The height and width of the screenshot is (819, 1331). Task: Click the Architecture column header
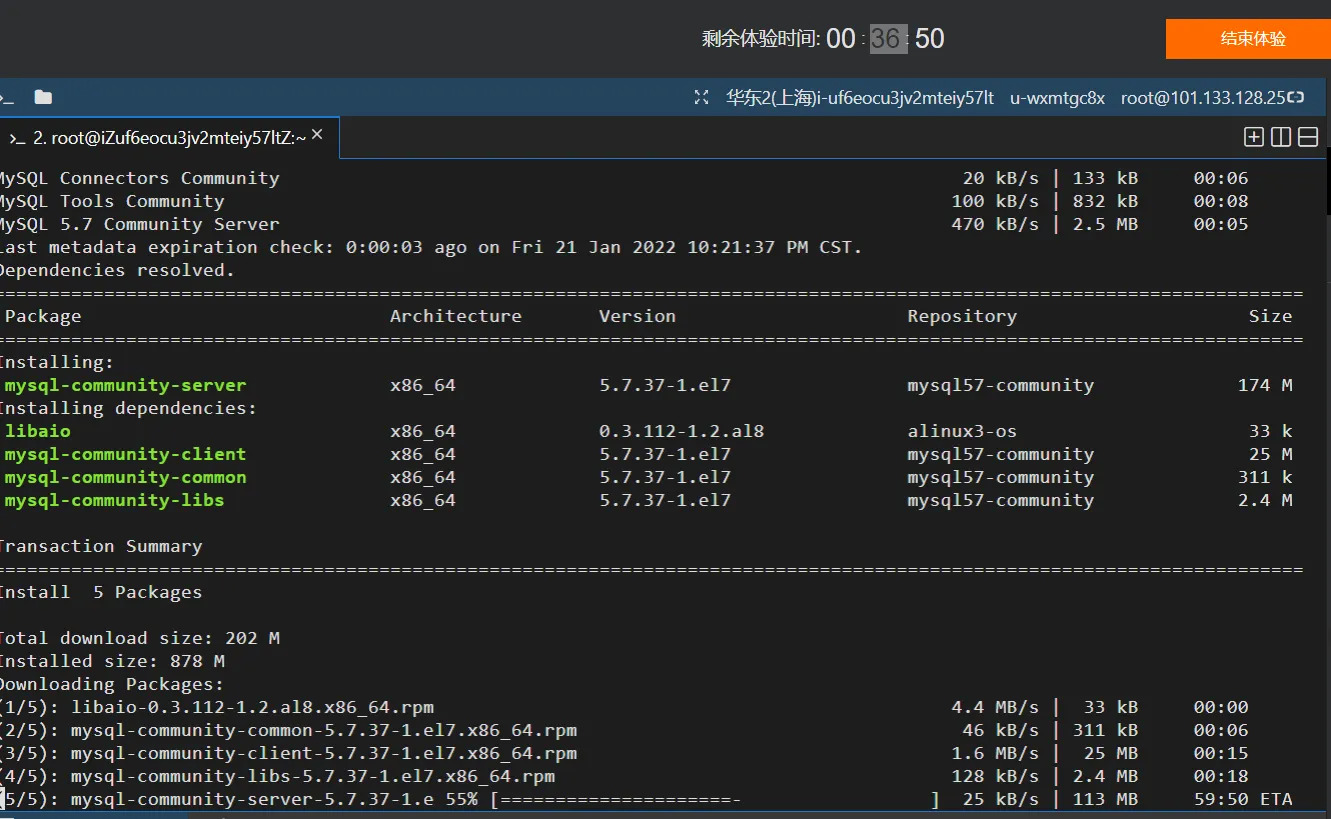pos(456,316)
